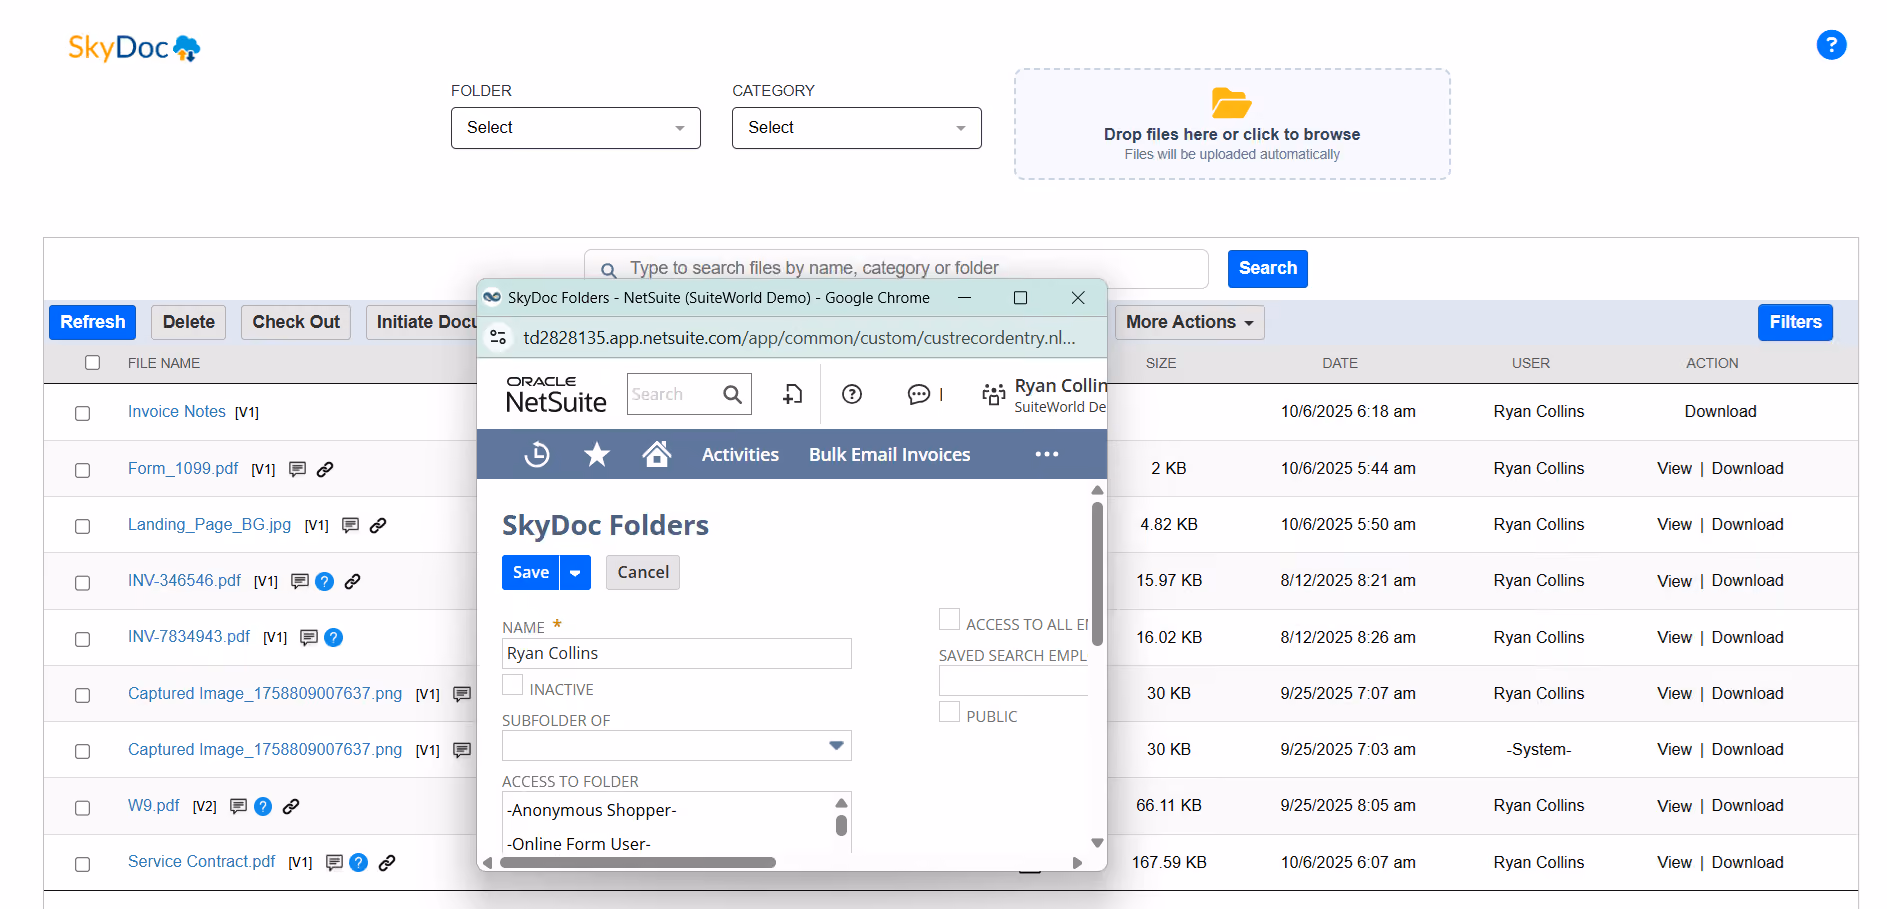Expand the SUBFOLDER OF dropdown arrow
Screen dimensions: 1887x909
837,746
